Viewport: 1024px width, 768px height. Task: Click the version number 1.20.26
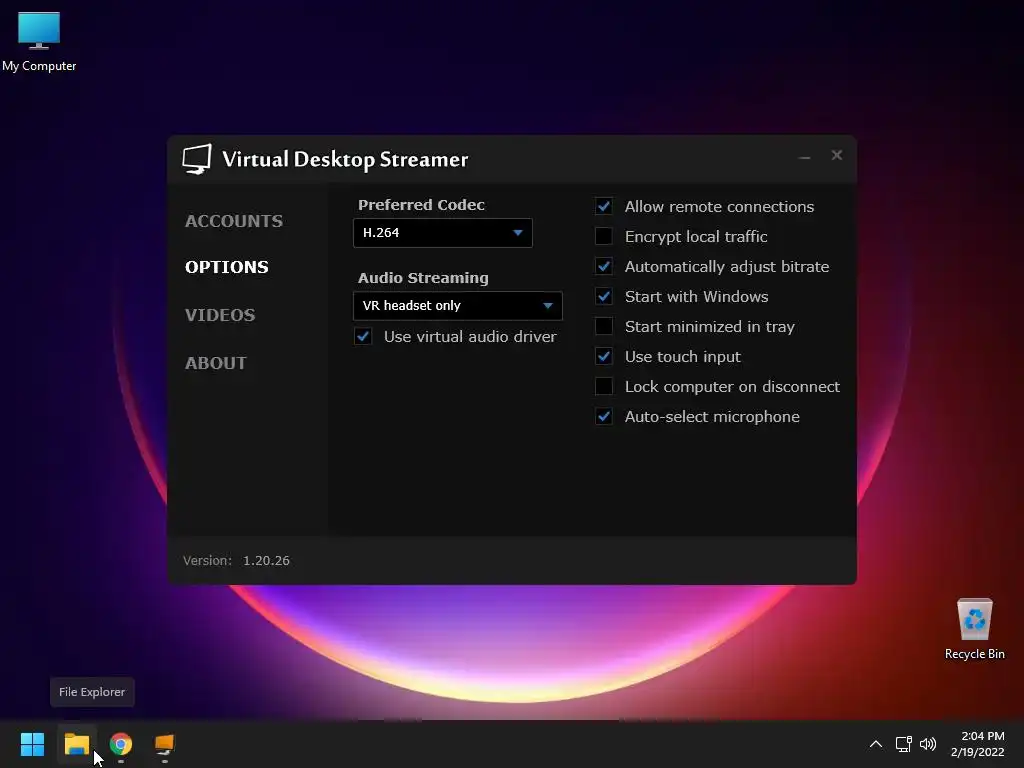click(x=266, y=560)
